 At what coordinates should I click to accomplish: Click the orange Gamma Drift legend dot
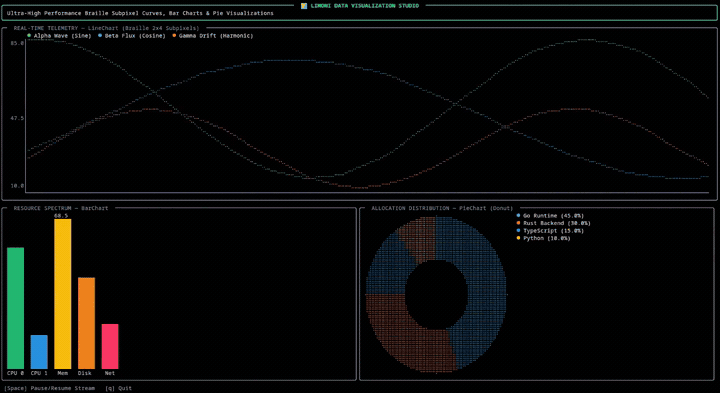point(174,35)
